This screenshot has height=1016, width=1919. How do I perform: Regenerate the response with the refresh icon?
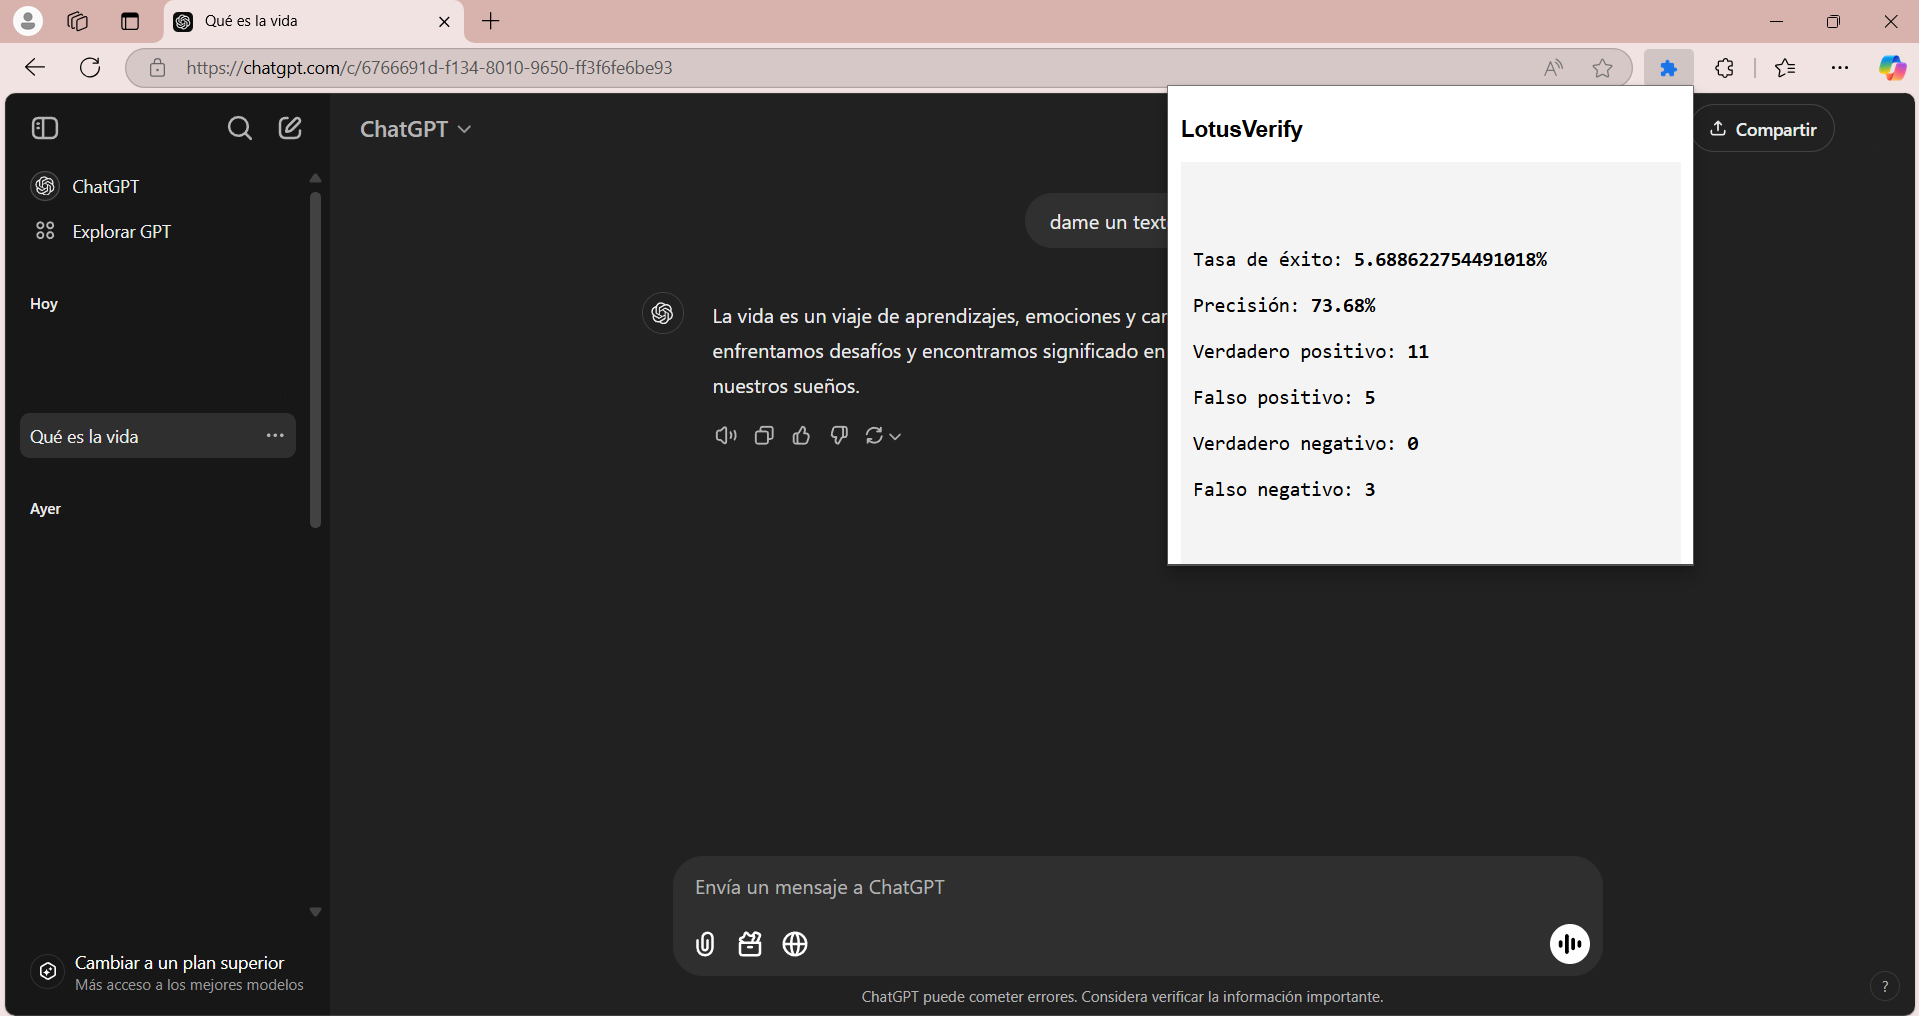tap(876, 435)
